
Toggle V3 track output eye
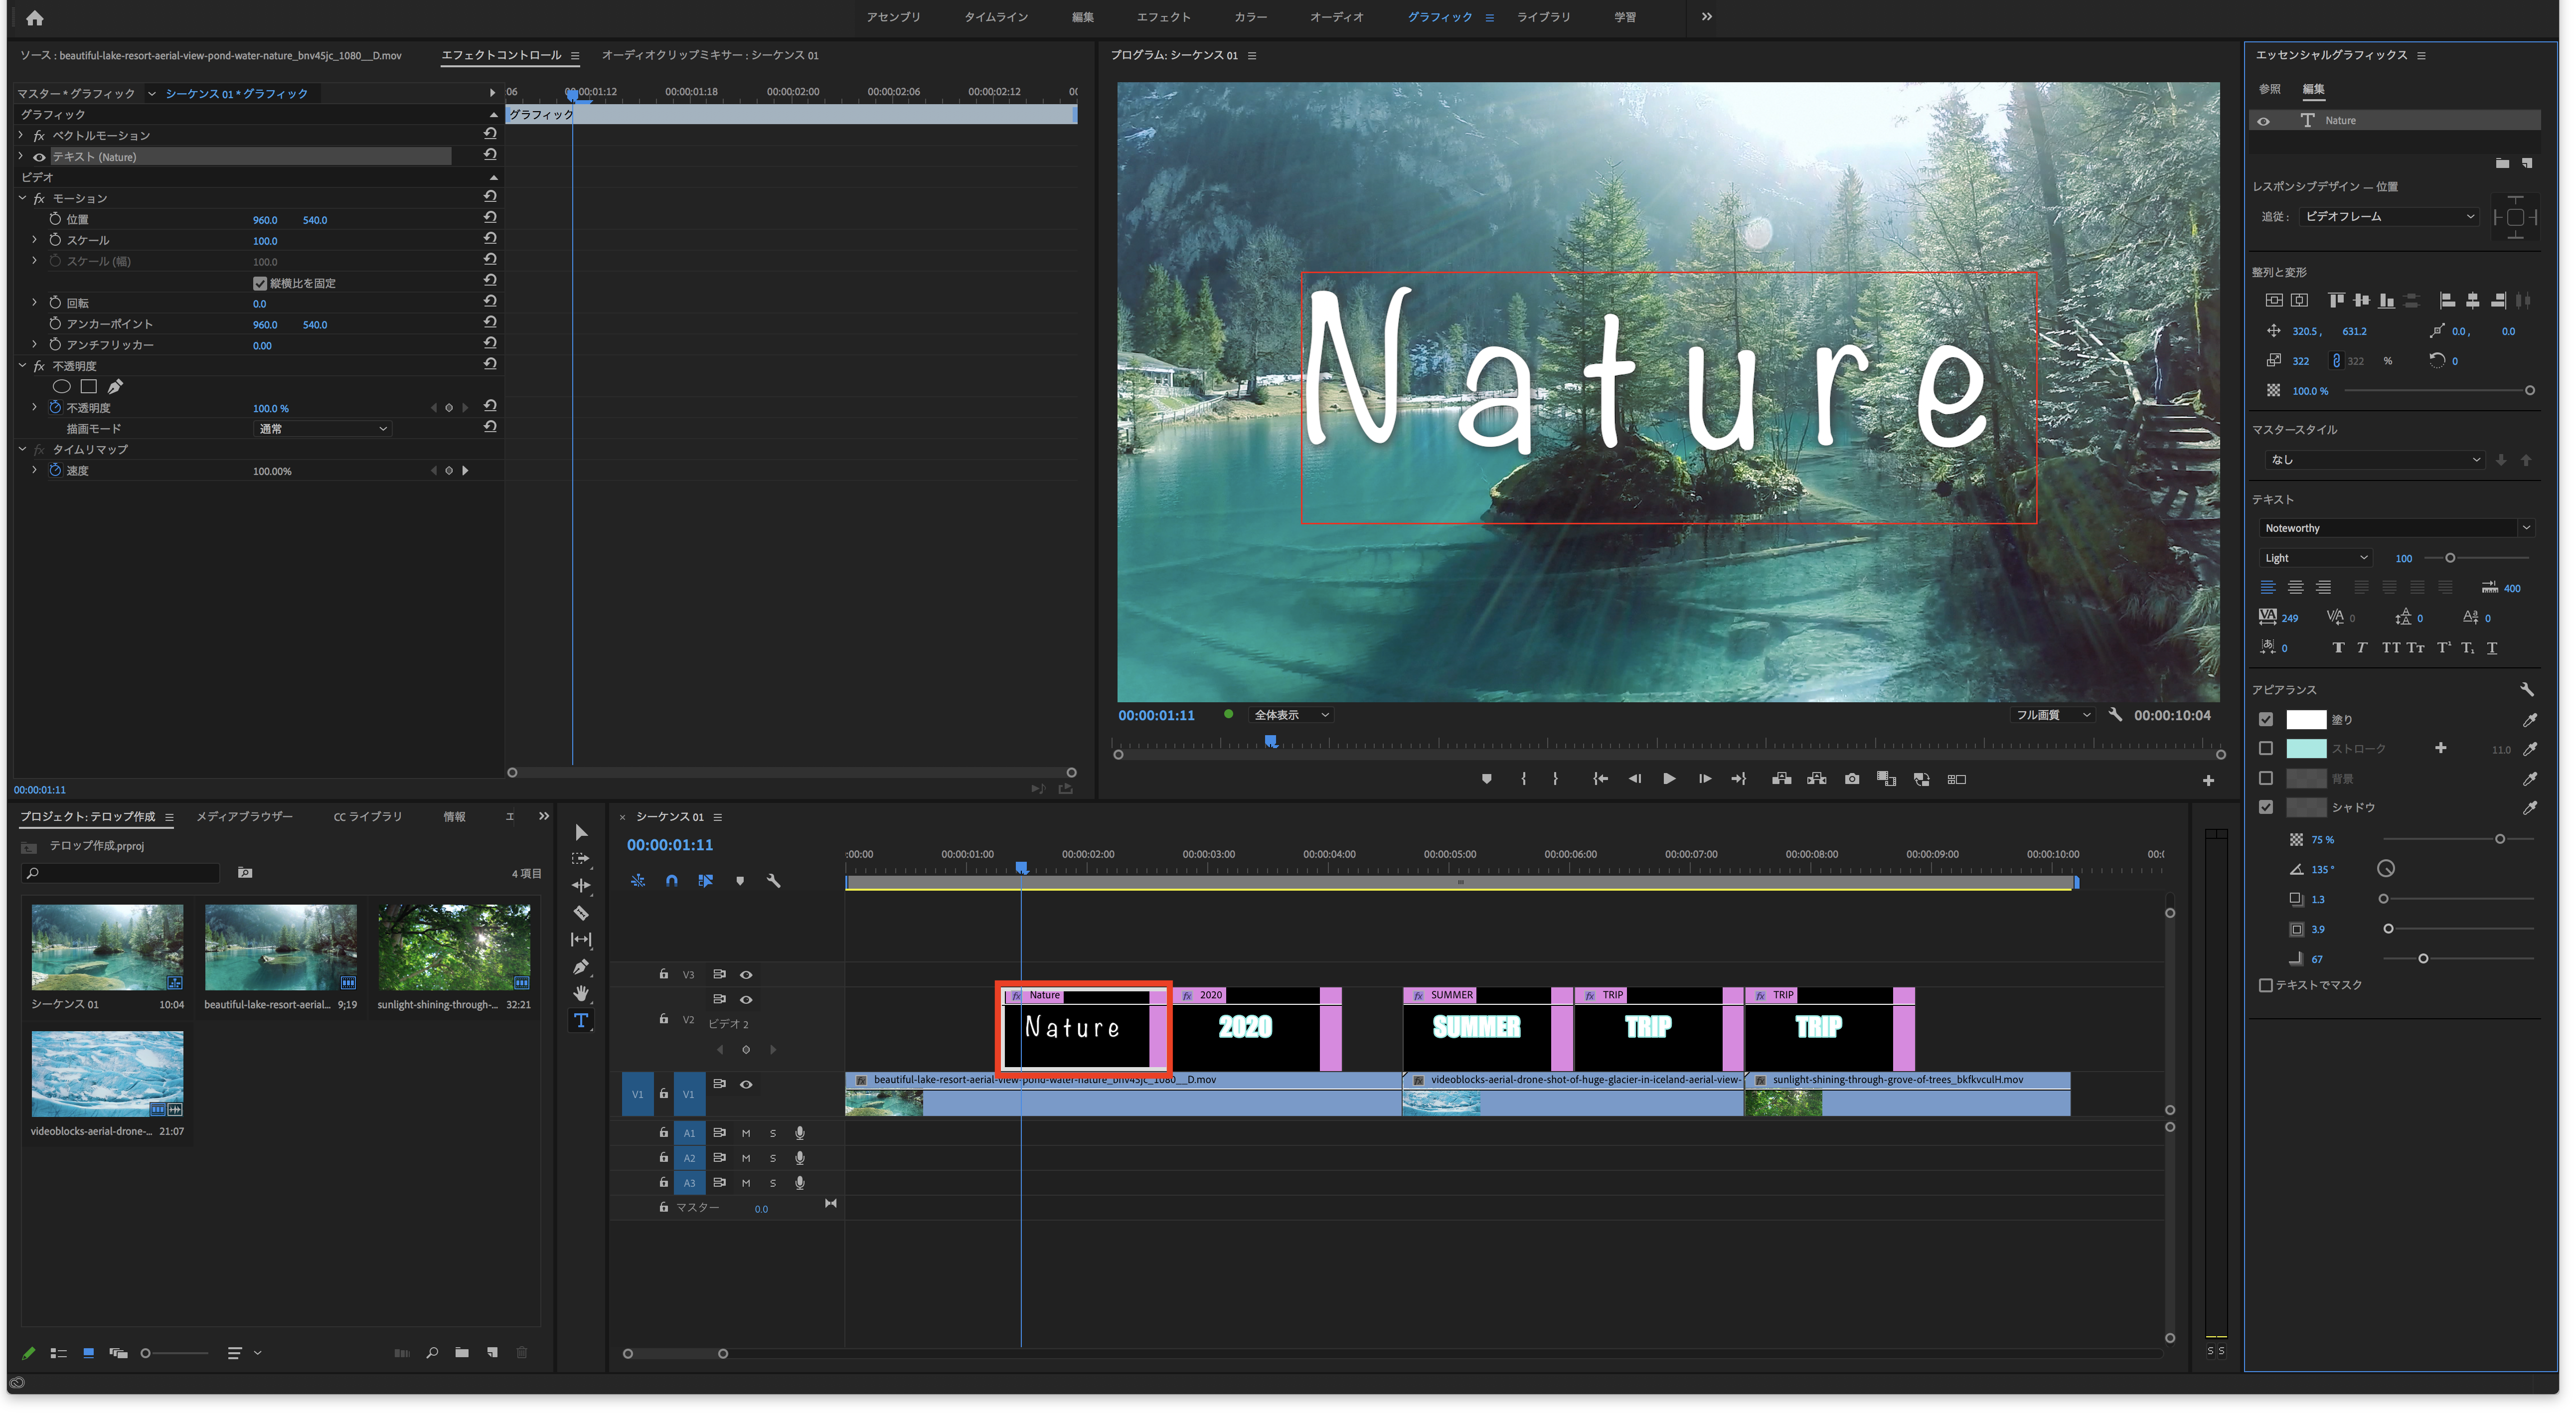tap(746, 974)
